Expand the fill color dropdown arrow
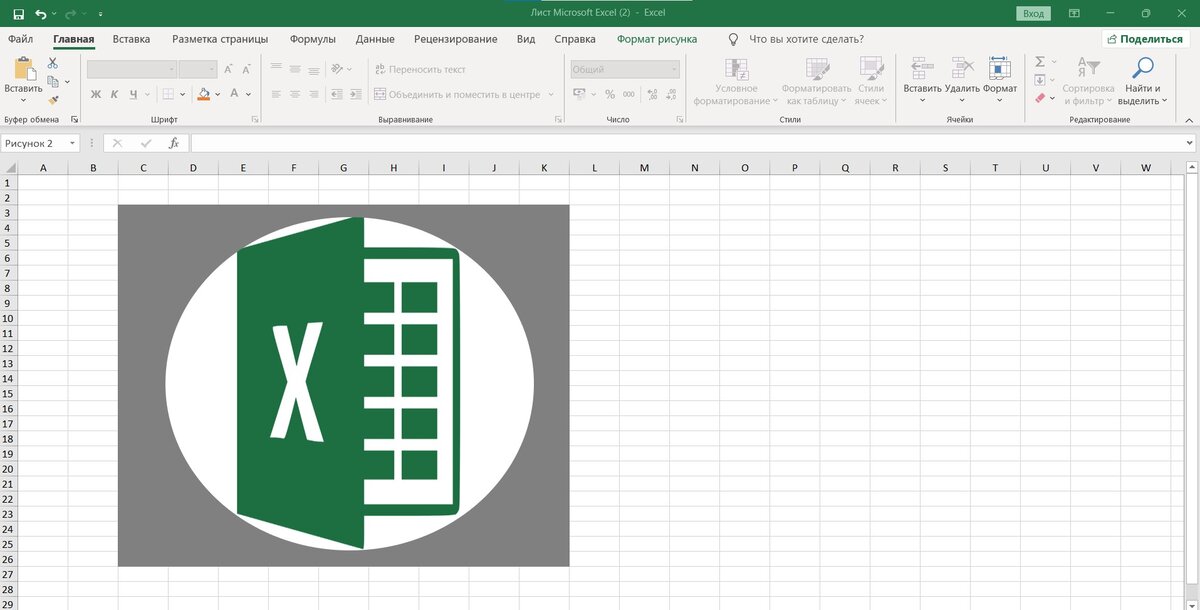Viewport: 1200px width, 610px height. point(218,94)
